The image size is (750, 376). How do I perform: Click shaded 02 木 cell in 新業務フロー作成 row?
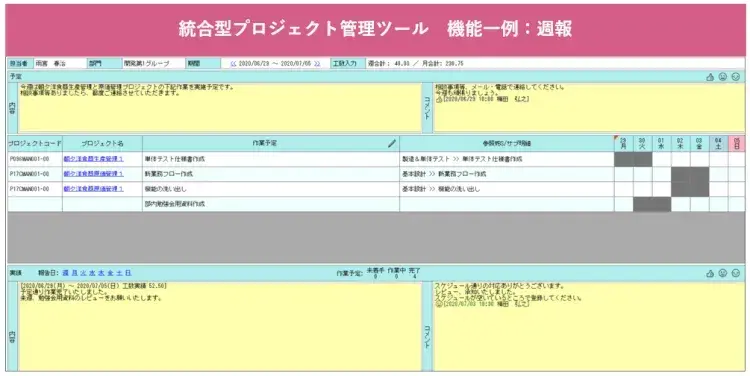tap(680, 174)
